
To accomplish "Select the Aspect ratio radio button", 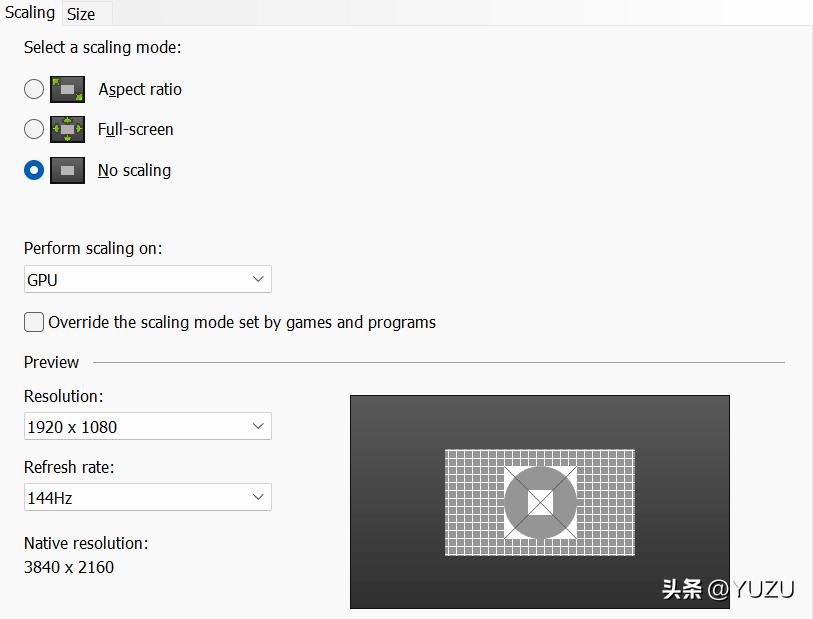I will click(33, 89).
